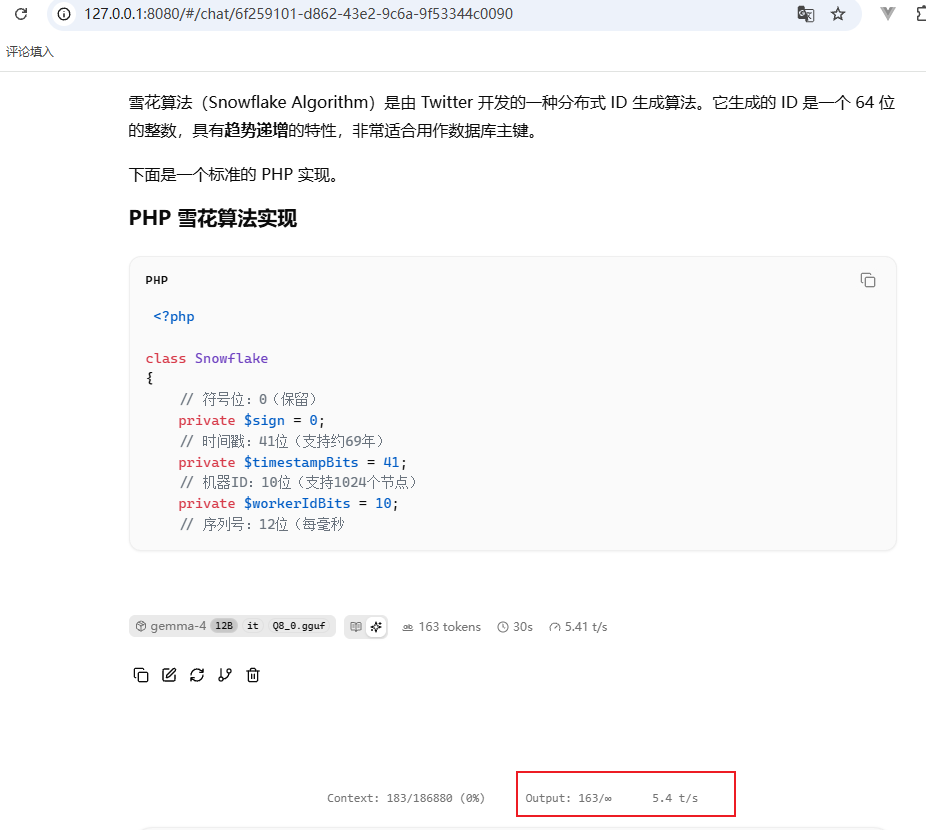The width and height of the screenshot is (926, 830).
Task: Click the '$workerIdBits = 10' code line
Action: coord(288,504)
